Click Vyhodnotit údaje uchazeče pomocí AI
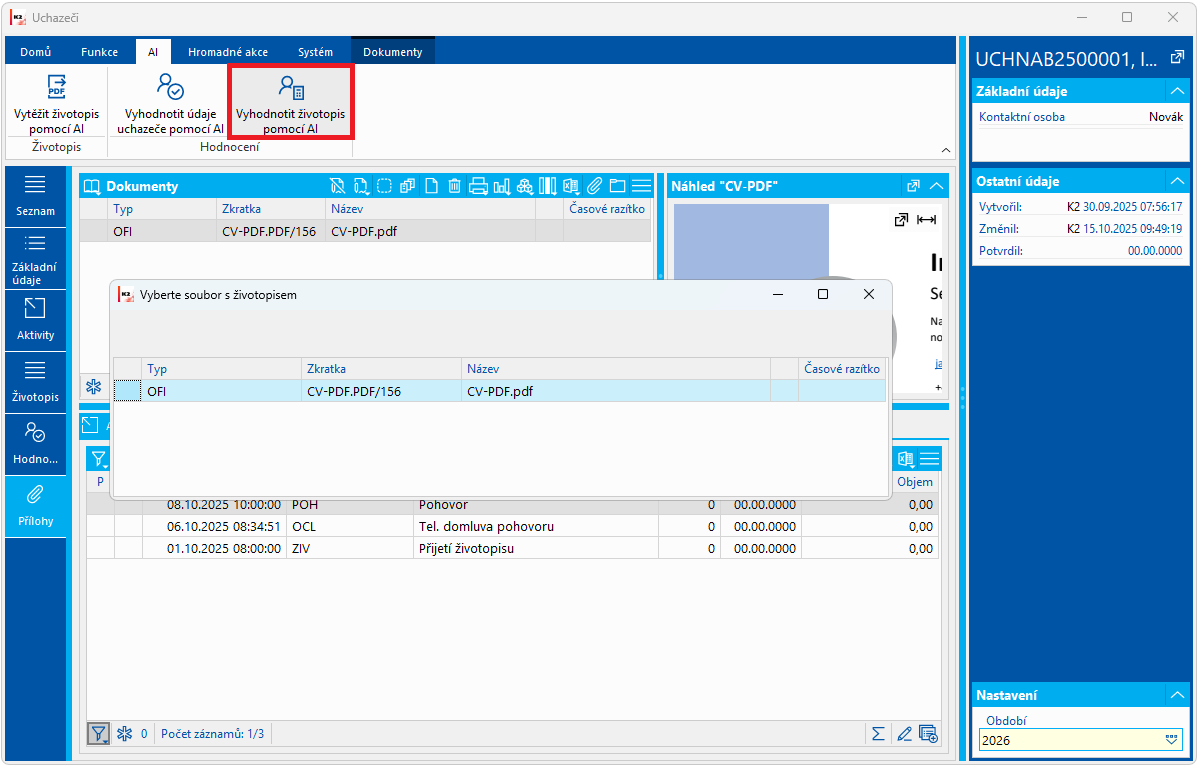Screen dimensions: 1198x767 [170, 105]
